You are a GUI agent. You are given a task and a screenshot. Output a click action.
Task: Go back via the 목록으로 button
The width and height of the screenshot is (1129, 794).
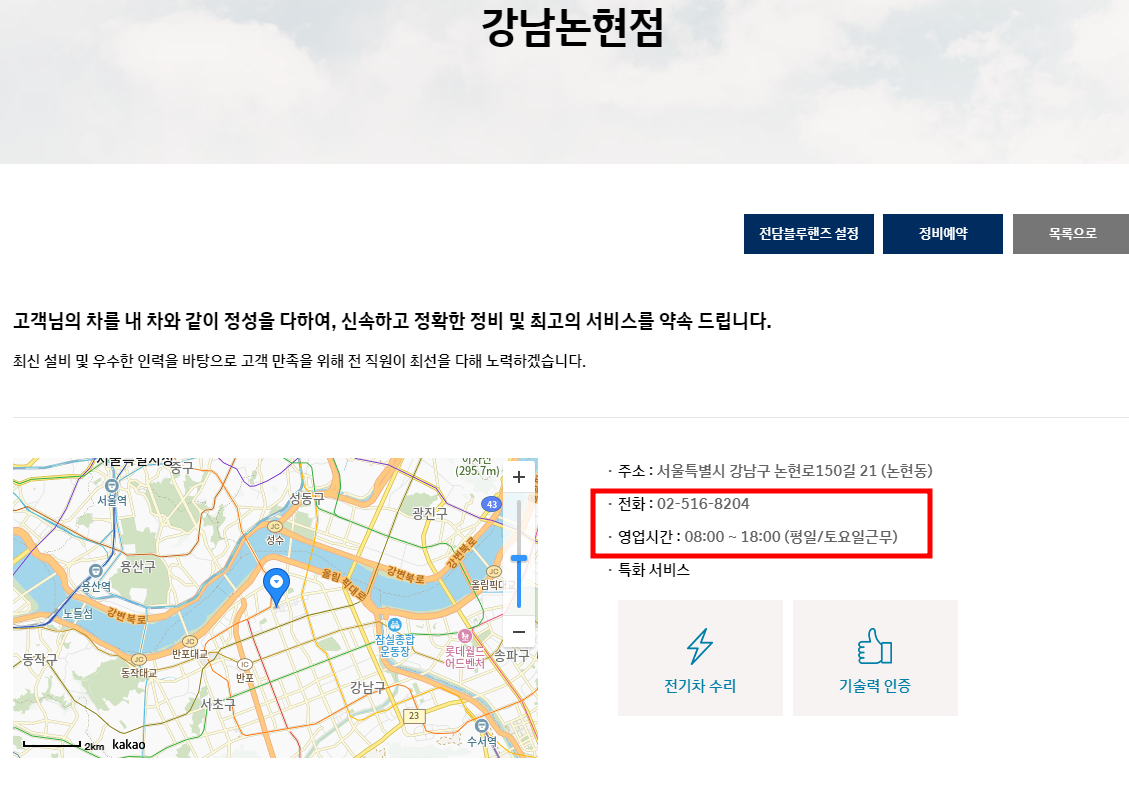click(1071, 233)
